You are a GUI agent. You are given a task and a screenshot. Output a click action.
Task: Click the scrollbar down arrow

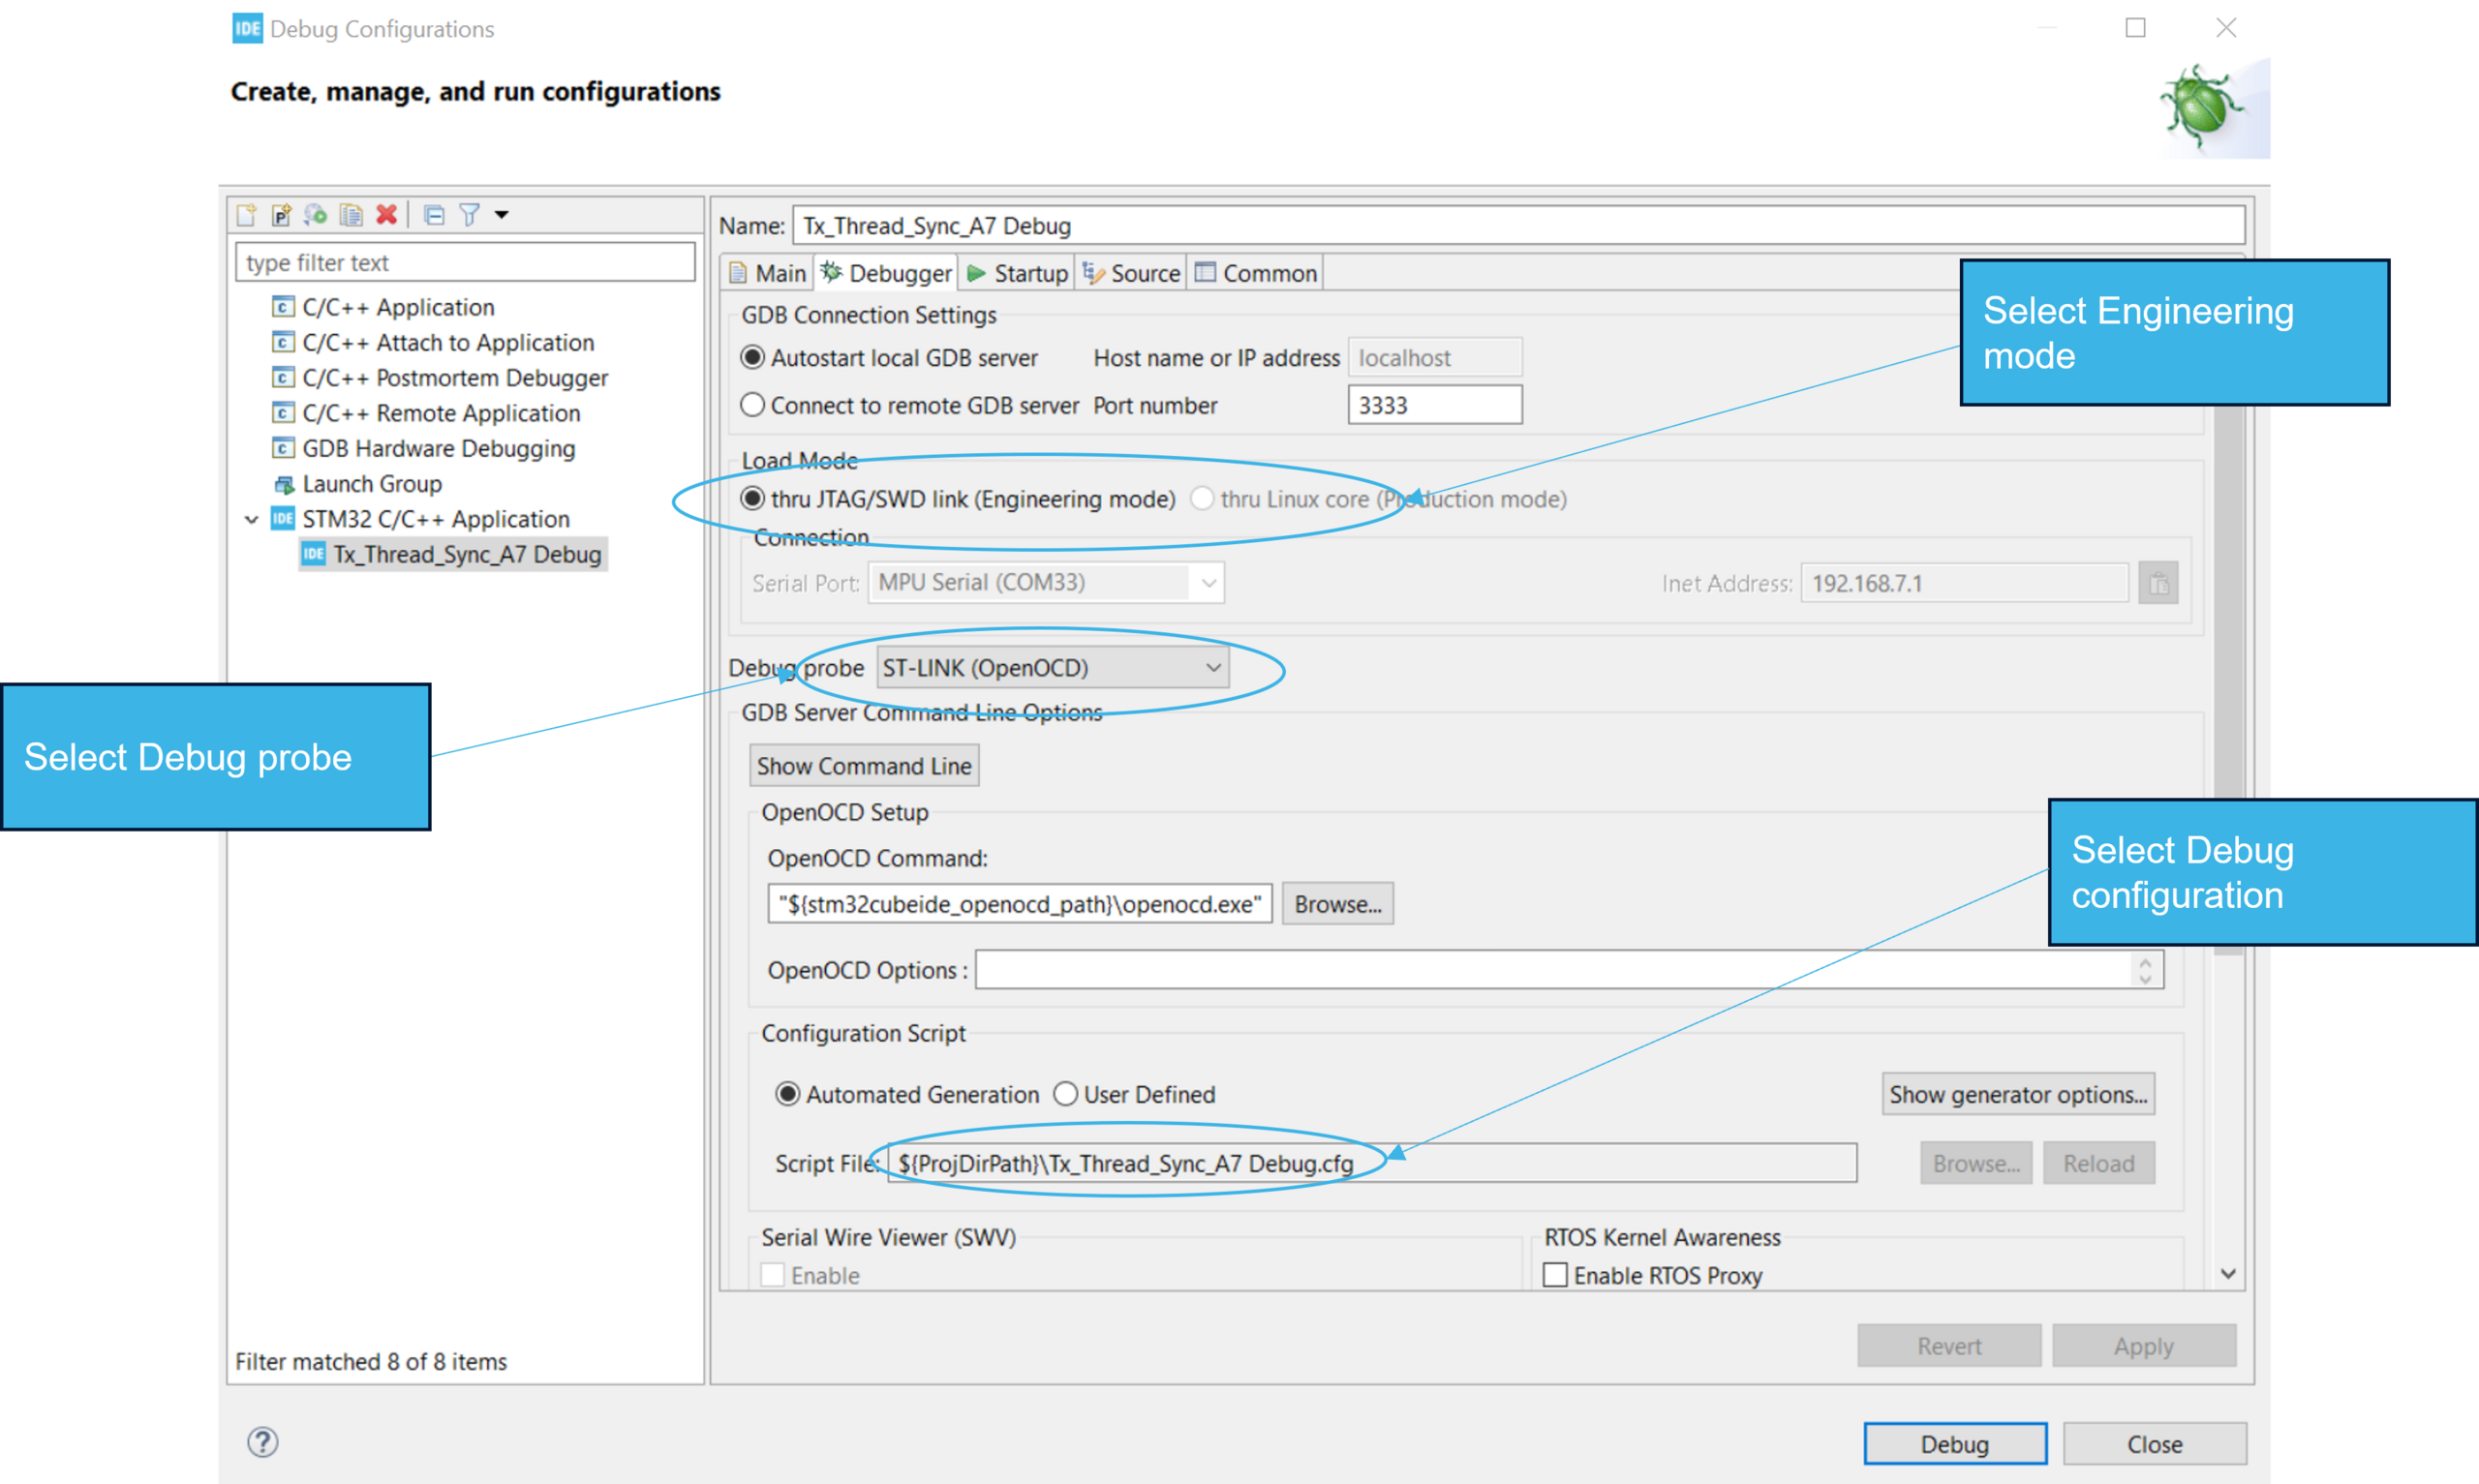coord(2227,1273)
